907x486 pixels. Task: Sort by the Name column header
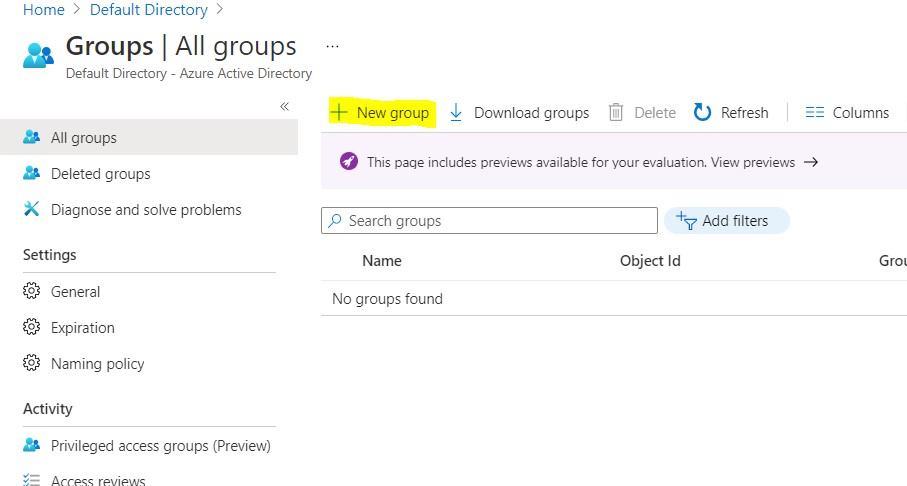click(382, 261)
